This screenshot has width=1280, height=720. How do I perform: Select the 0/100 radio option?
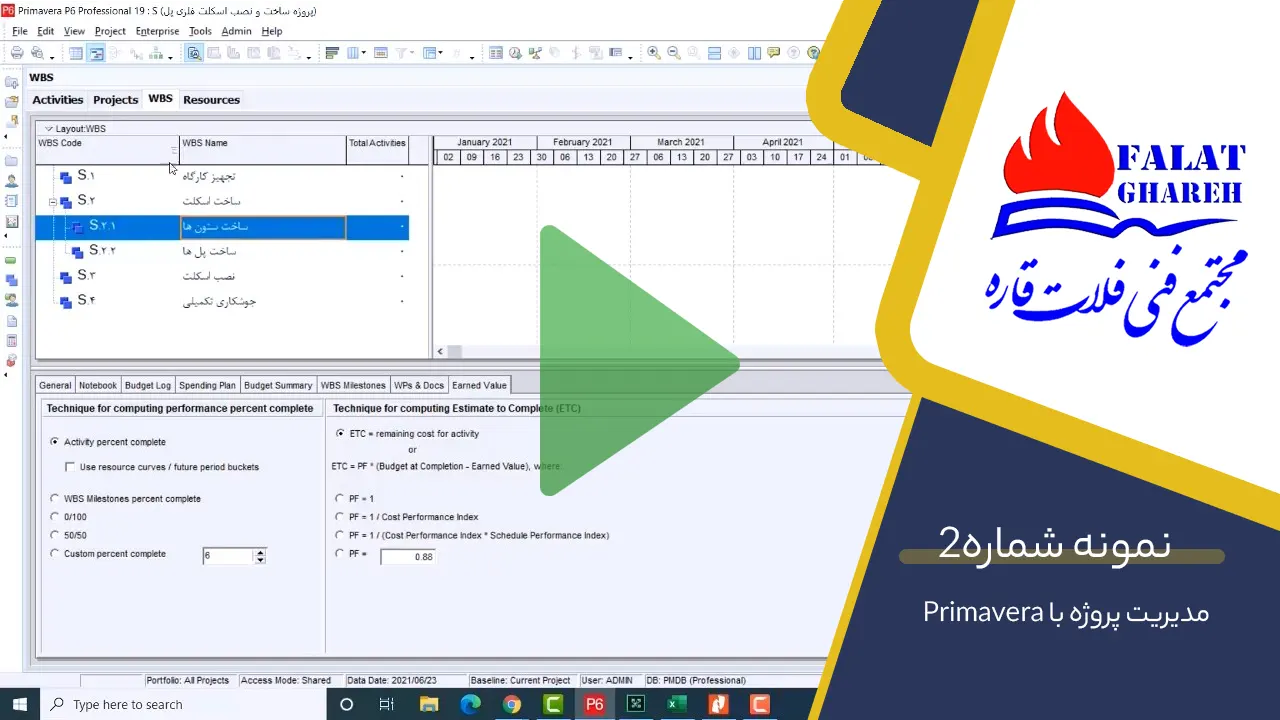pos(55,517)
